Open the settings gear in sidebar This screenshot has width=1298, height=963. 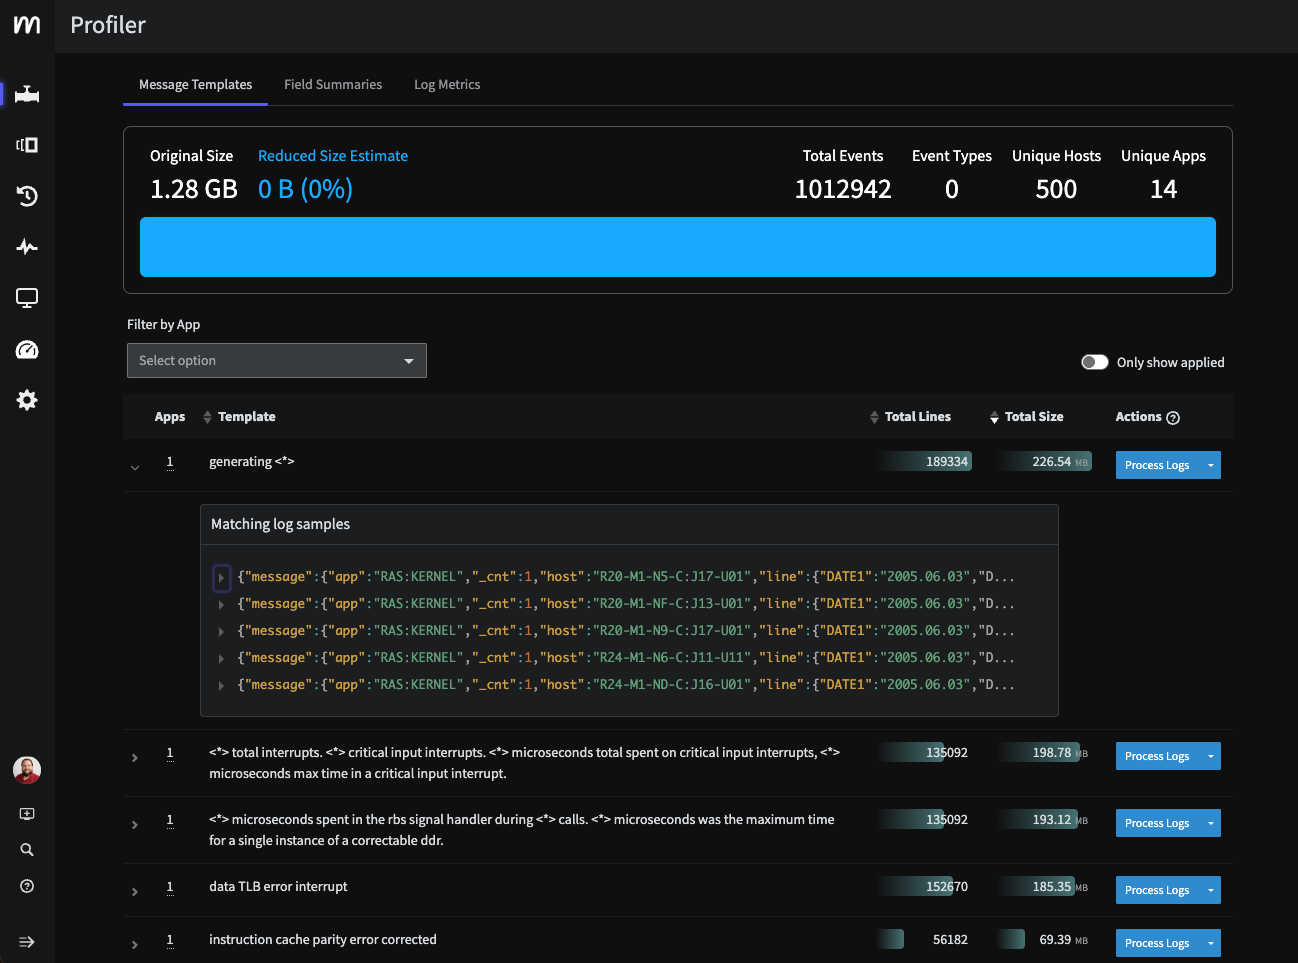pyautogui.click(x=27, y=400)
